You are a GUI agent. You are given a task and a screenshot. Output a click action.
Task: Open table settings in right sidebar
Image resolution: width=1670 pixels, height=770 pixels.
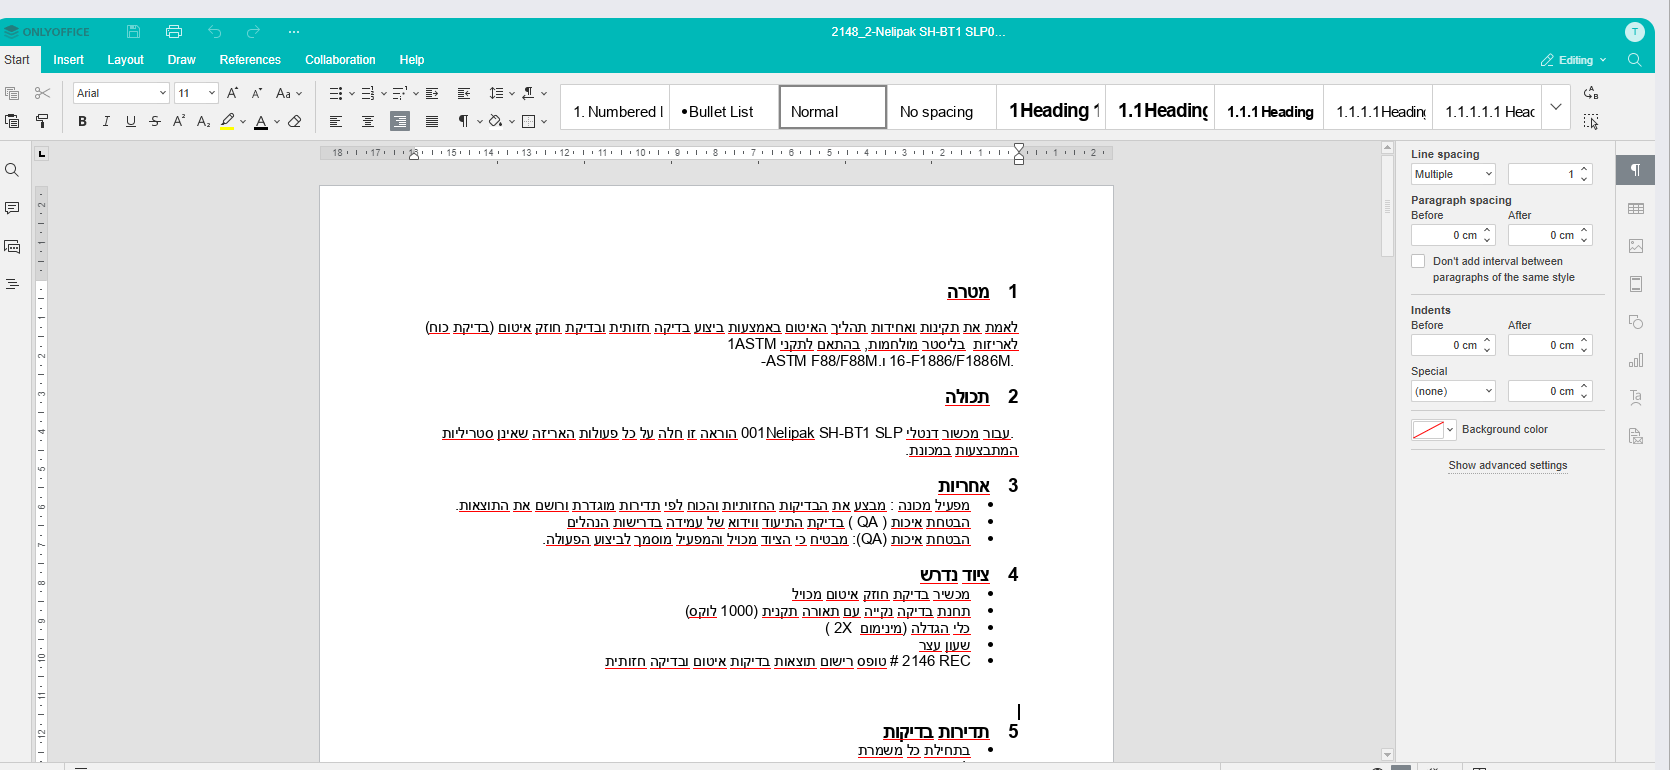tap(1636, 208)
